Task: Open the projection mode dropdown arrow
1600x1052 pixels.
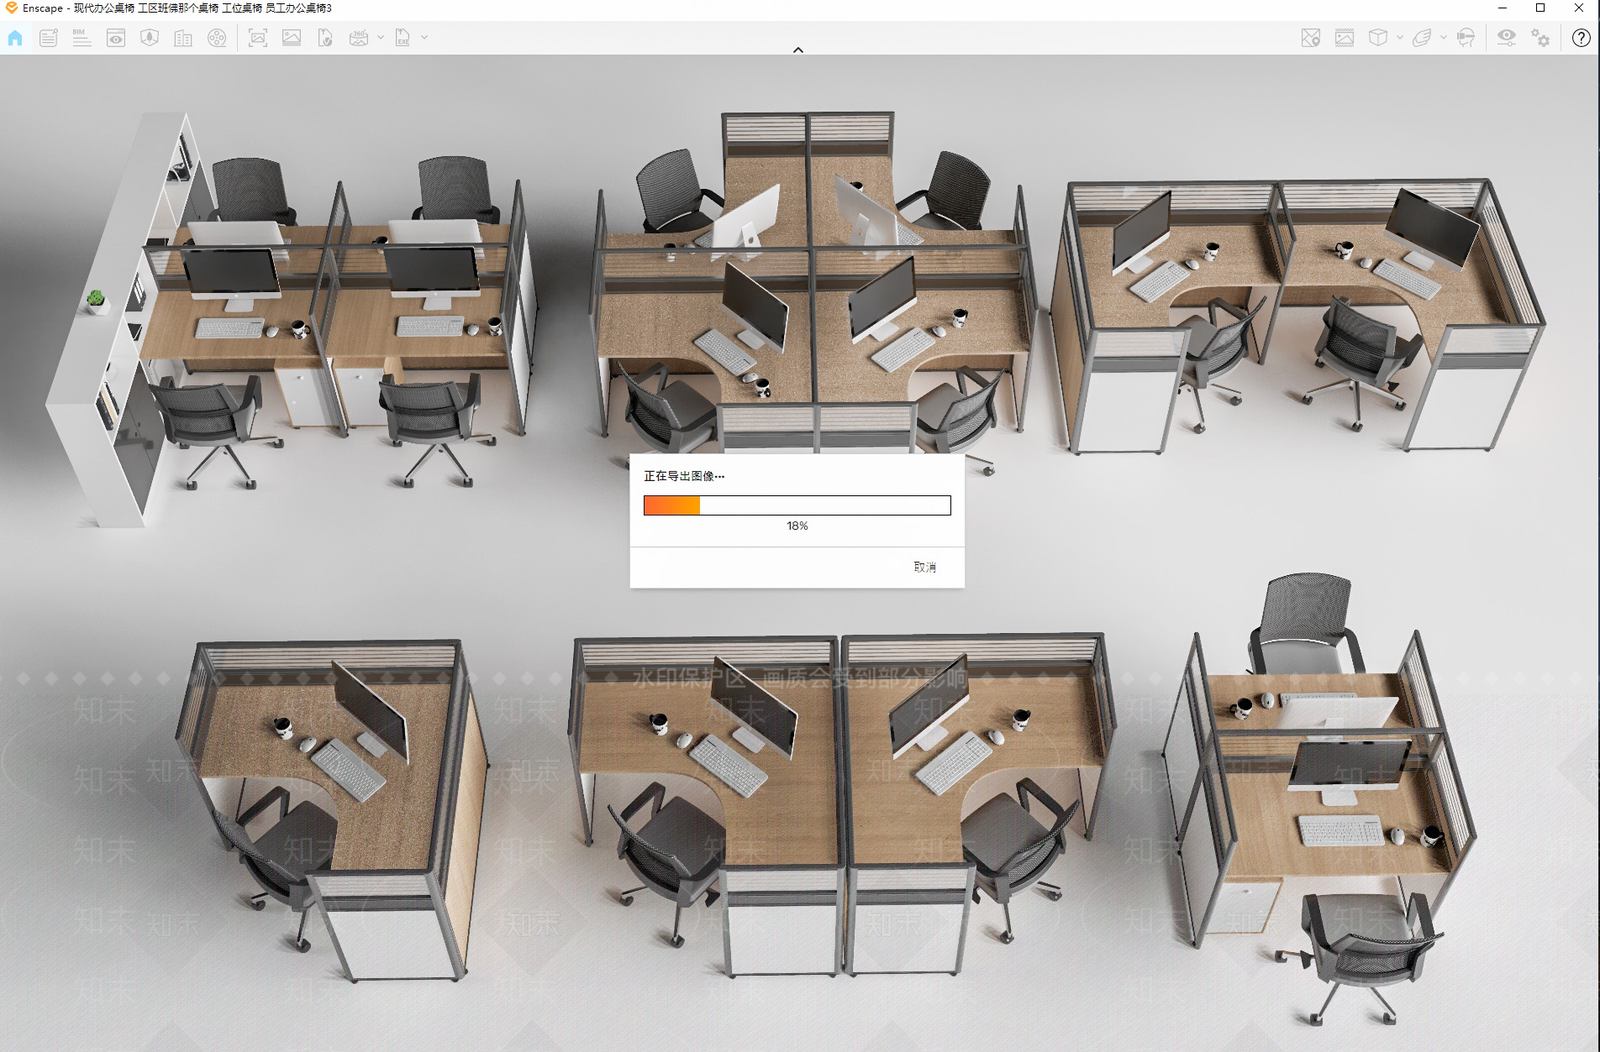Action: click(x=1400, y=38)
